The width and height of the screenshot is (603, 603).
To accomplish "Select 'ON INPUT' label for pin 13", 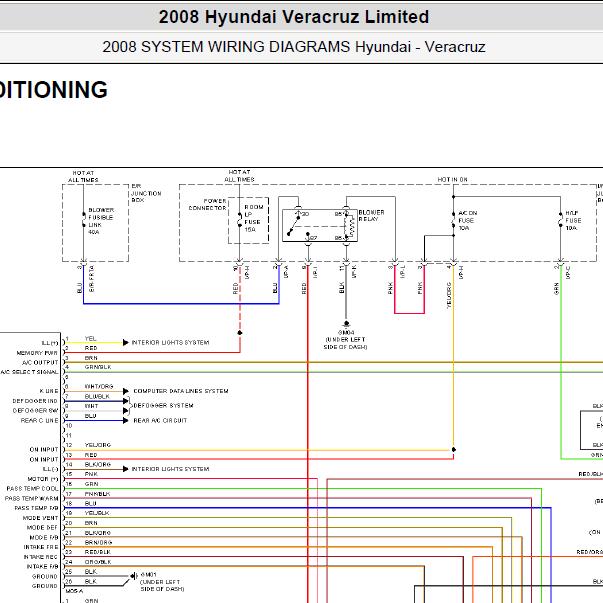I will click(x=44, y=459).
